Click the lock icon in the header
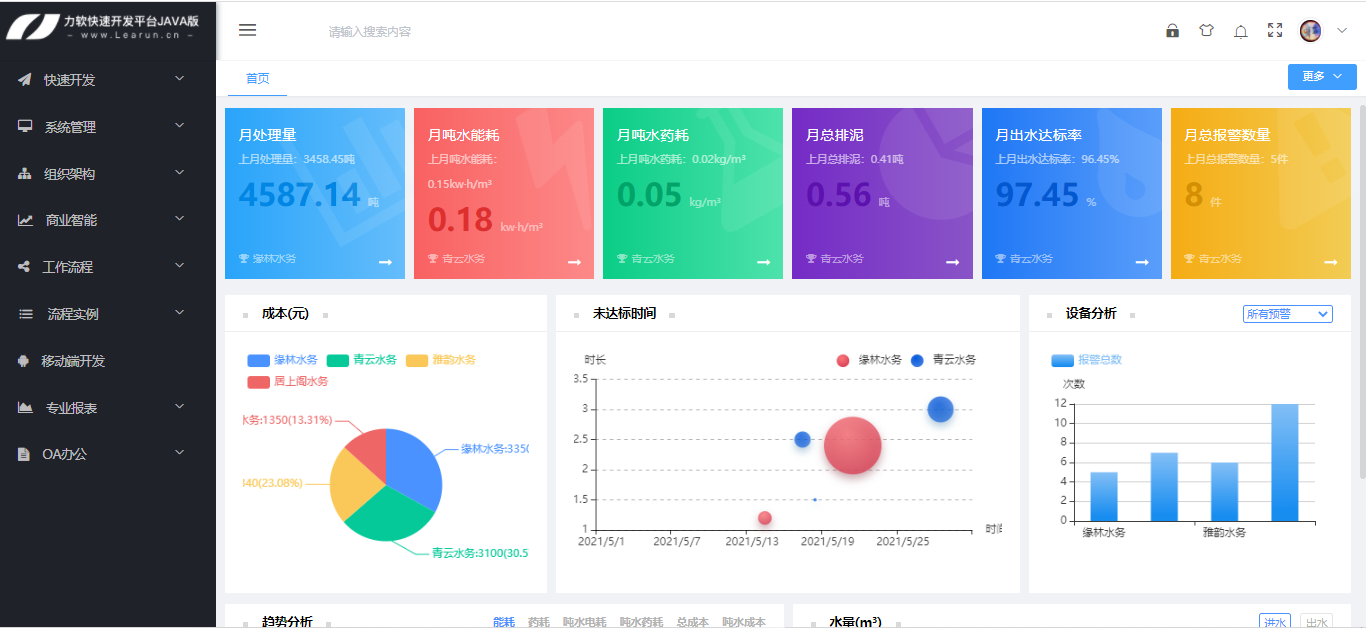The width and height of the screenshot is (1366, 628). coord(1171,31)
